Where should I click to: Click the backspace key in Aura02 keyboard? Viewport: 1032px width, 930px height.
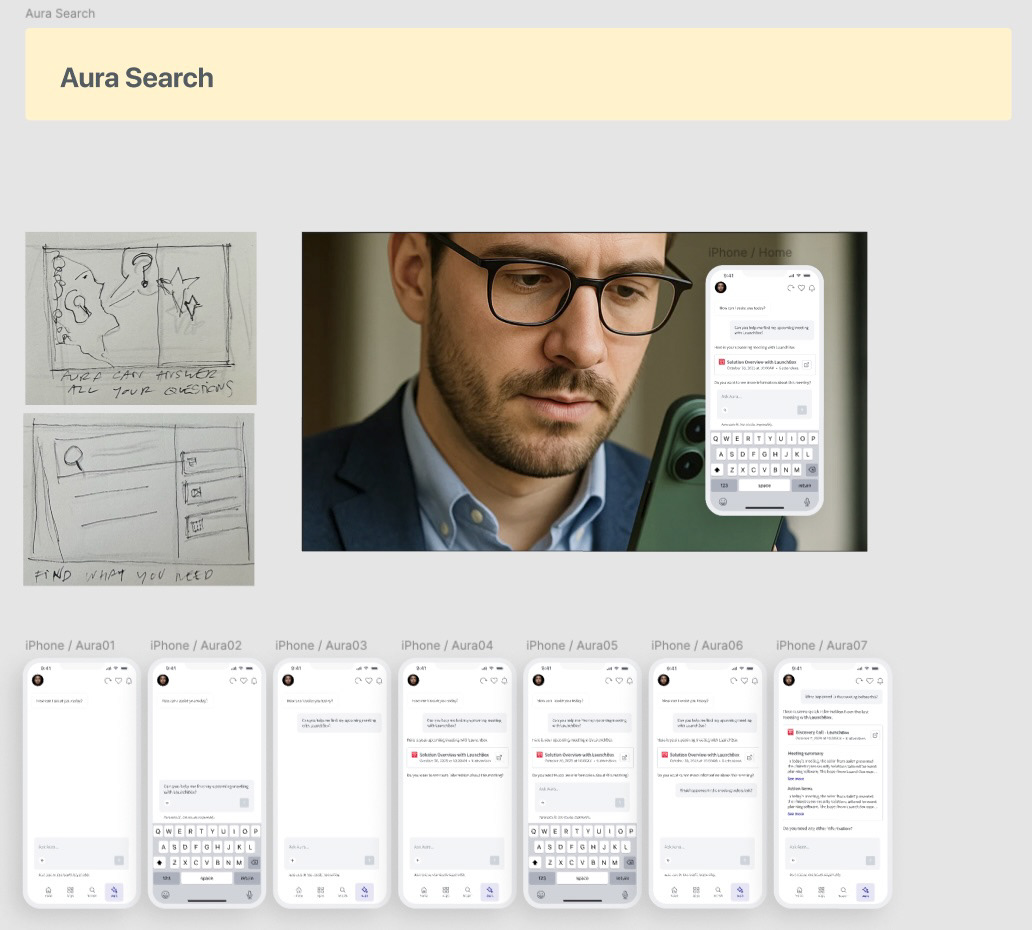255,862
